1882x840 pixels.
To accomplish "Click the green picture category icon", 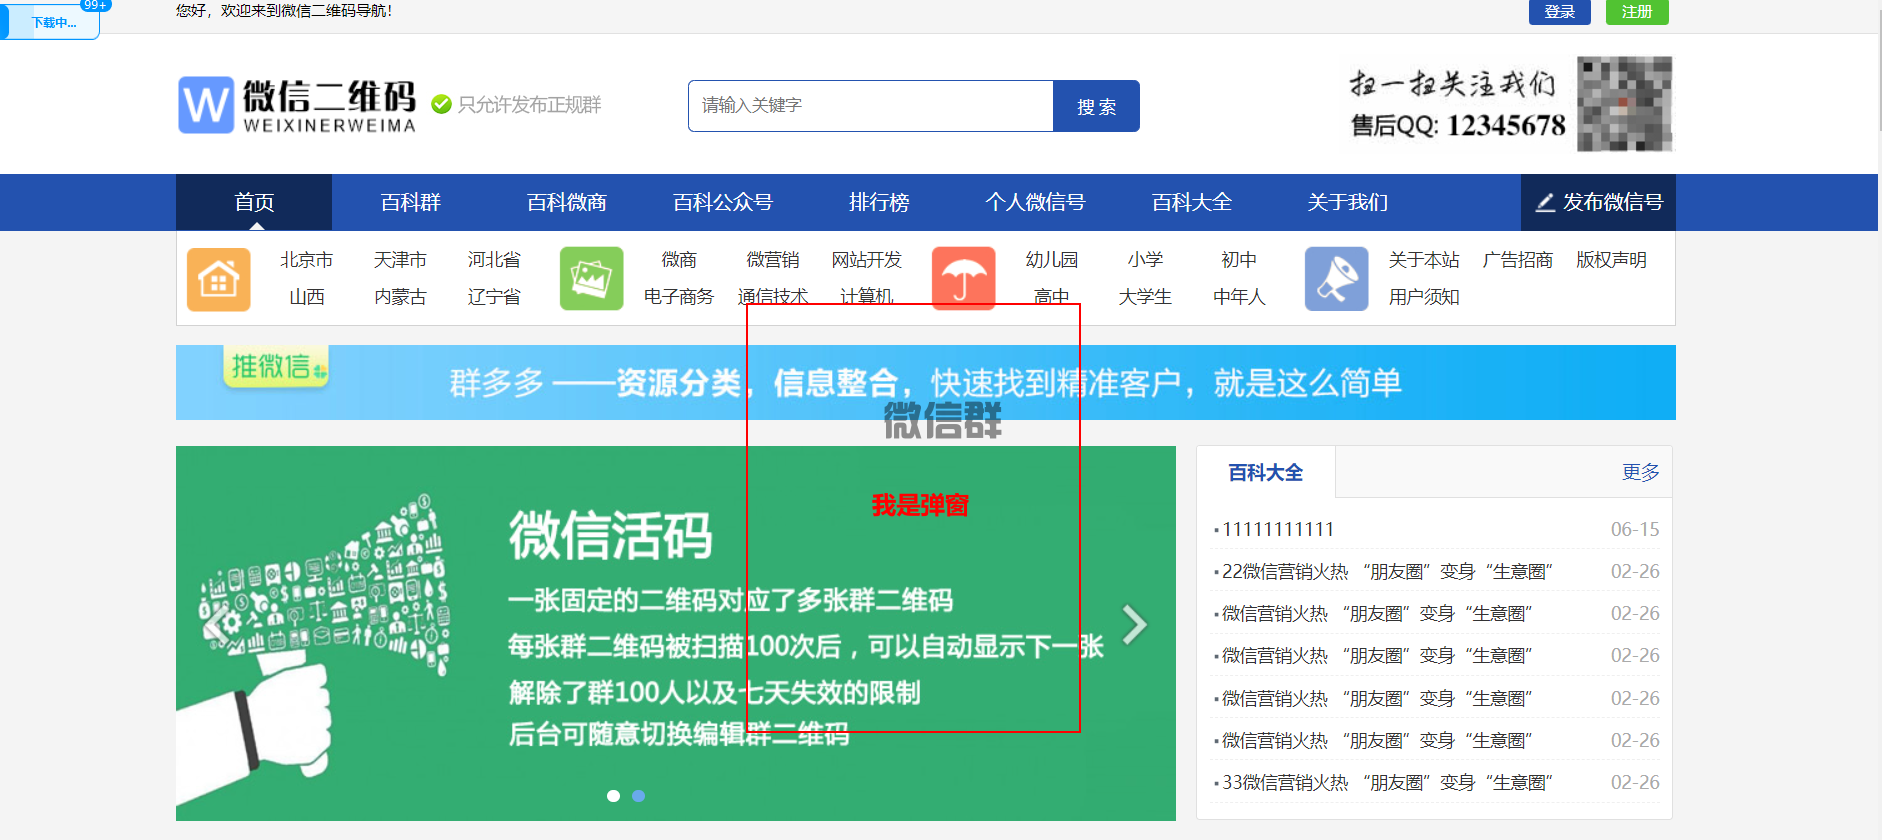I will point(591,279).
